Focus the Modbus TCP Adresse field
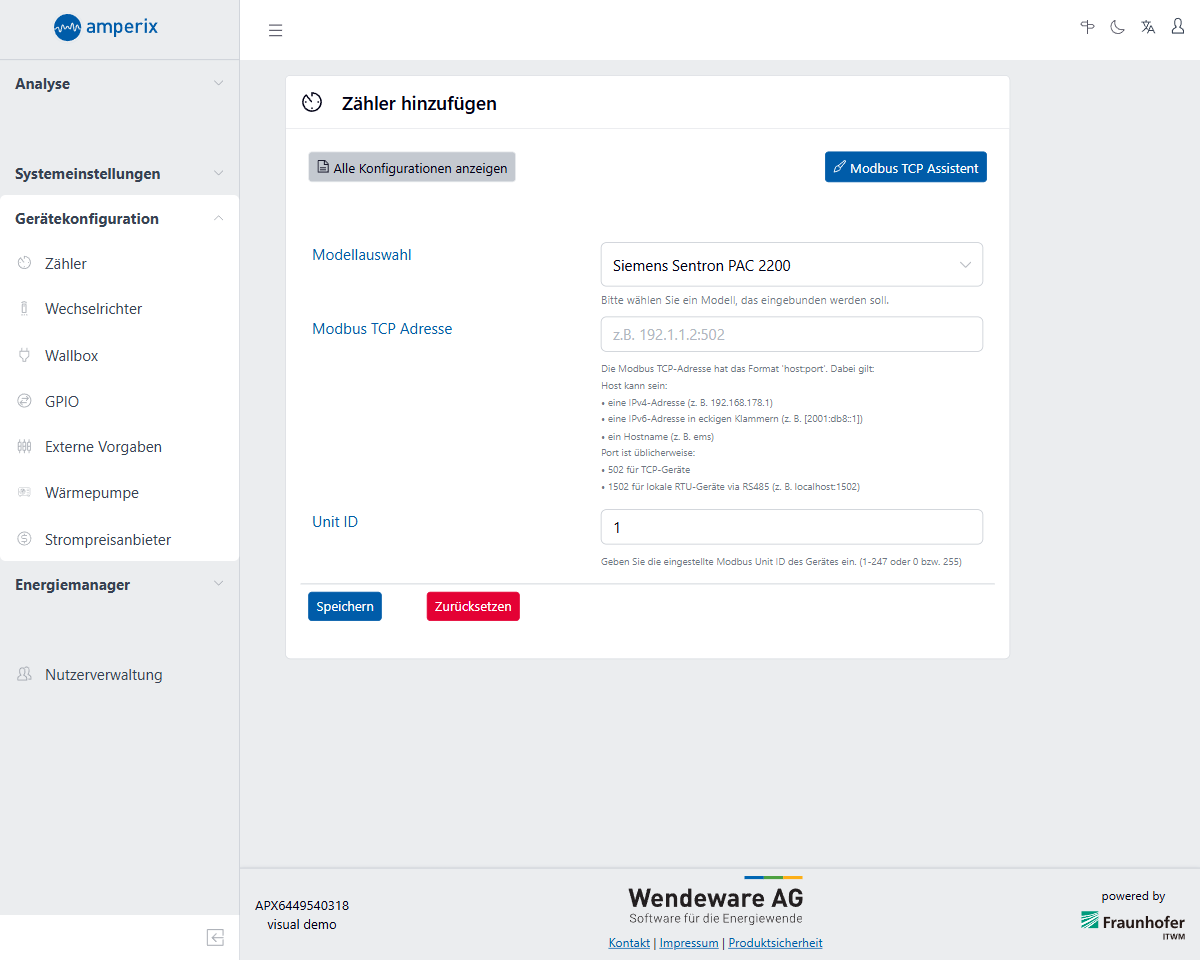The image size is (1200, 960). coord(791,335)
